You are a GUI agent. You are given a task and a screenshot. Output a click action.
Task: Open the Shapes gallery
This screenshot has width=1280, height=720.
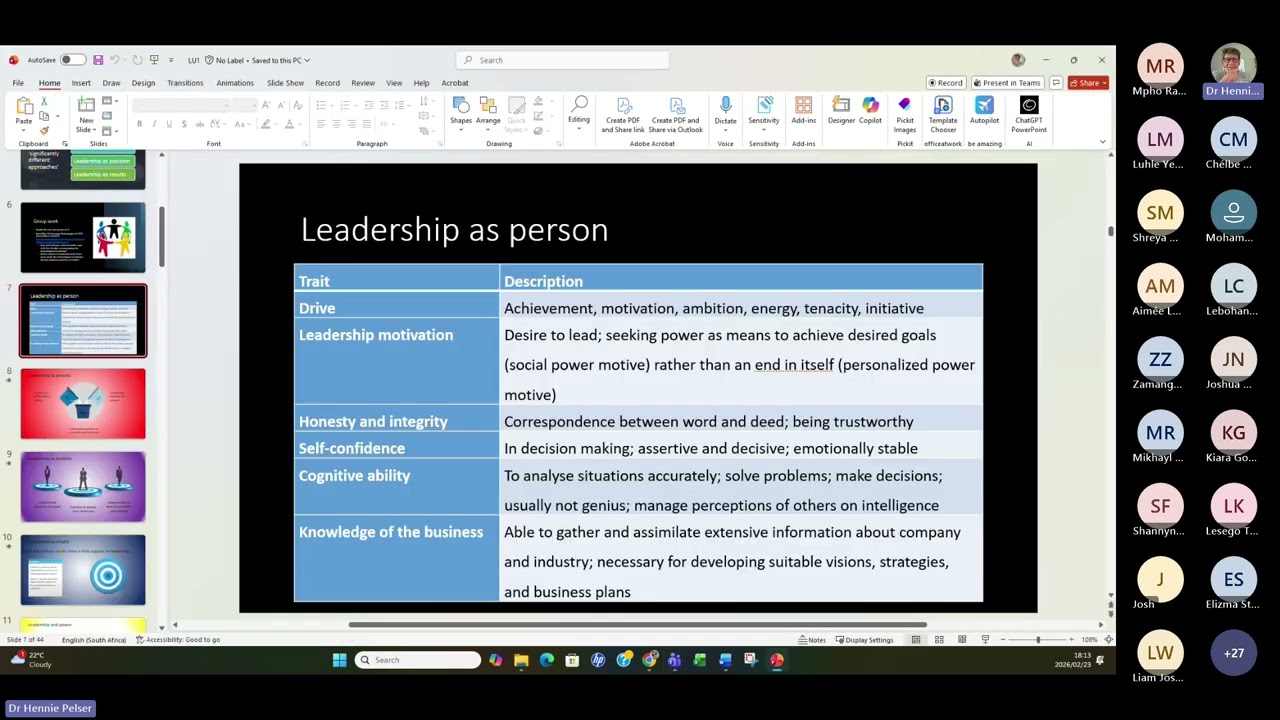(461, 115)
